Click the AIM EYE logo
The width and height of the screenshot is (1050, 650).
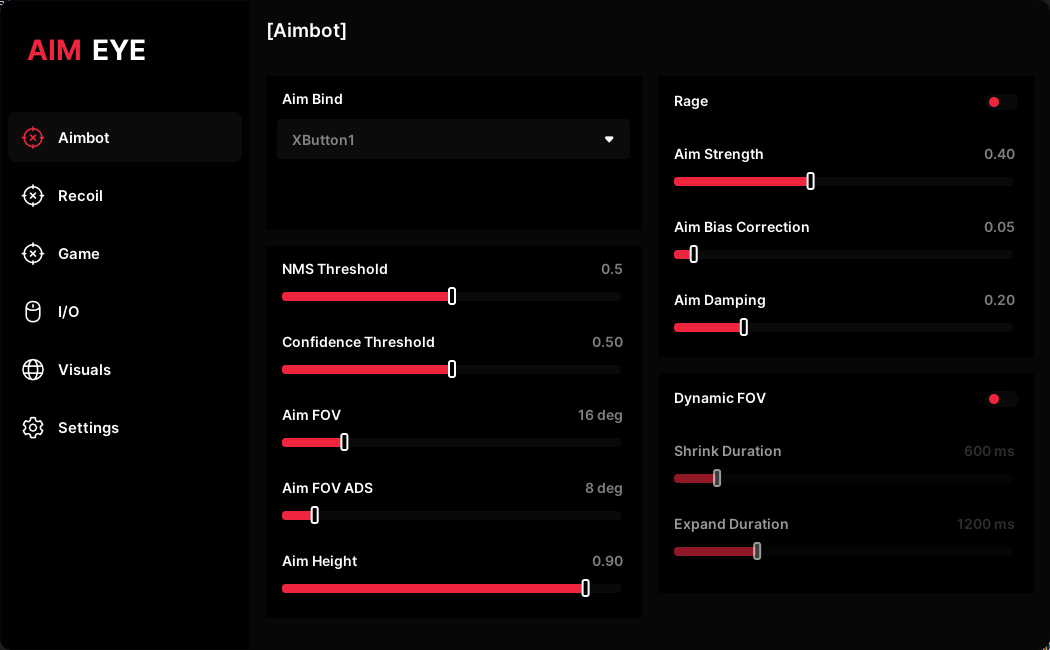87,50
